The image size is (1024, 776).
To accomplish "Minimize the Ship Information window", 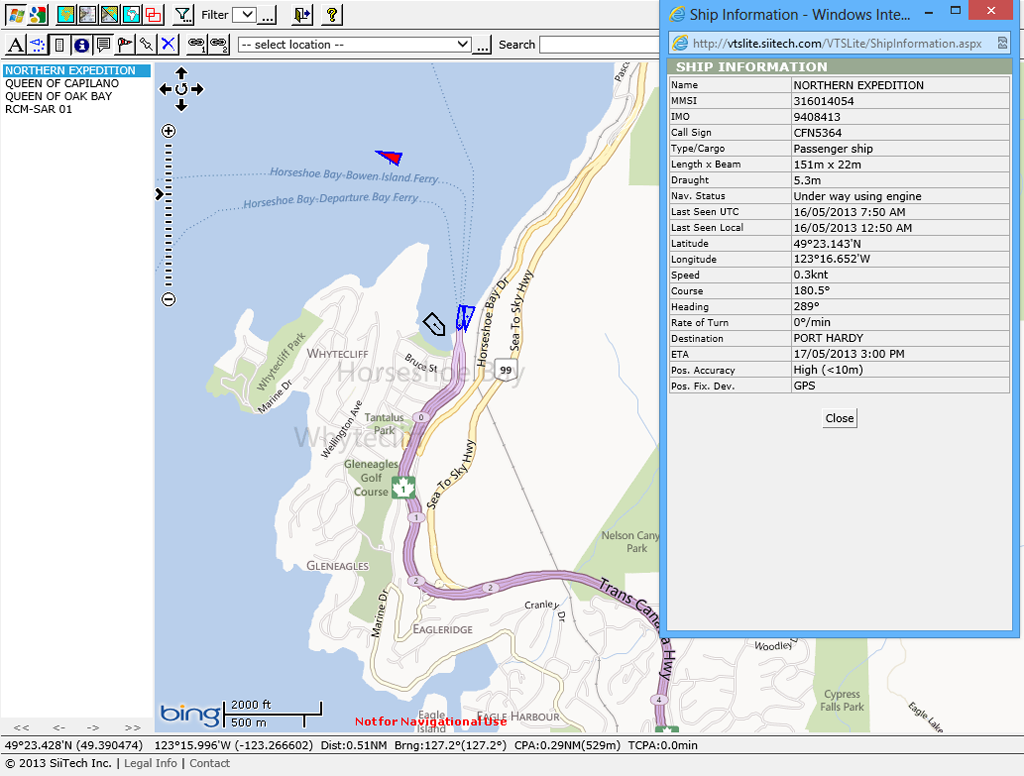I will pyautogui.click(x=927, y=11).
